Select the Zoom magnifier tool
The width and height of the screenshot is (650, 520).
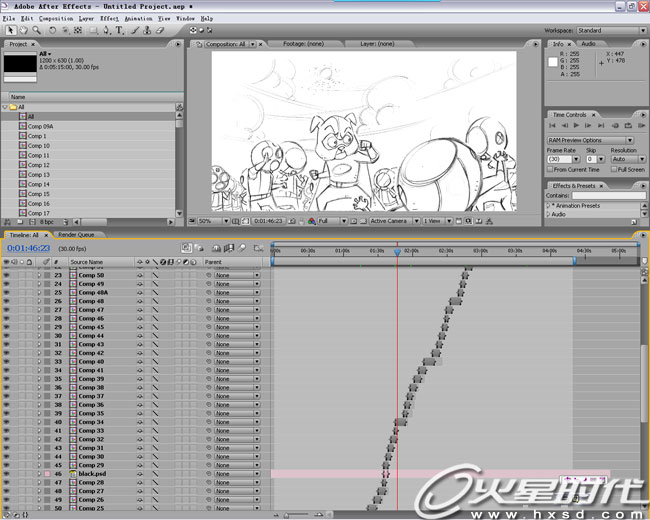coord(36,30)
